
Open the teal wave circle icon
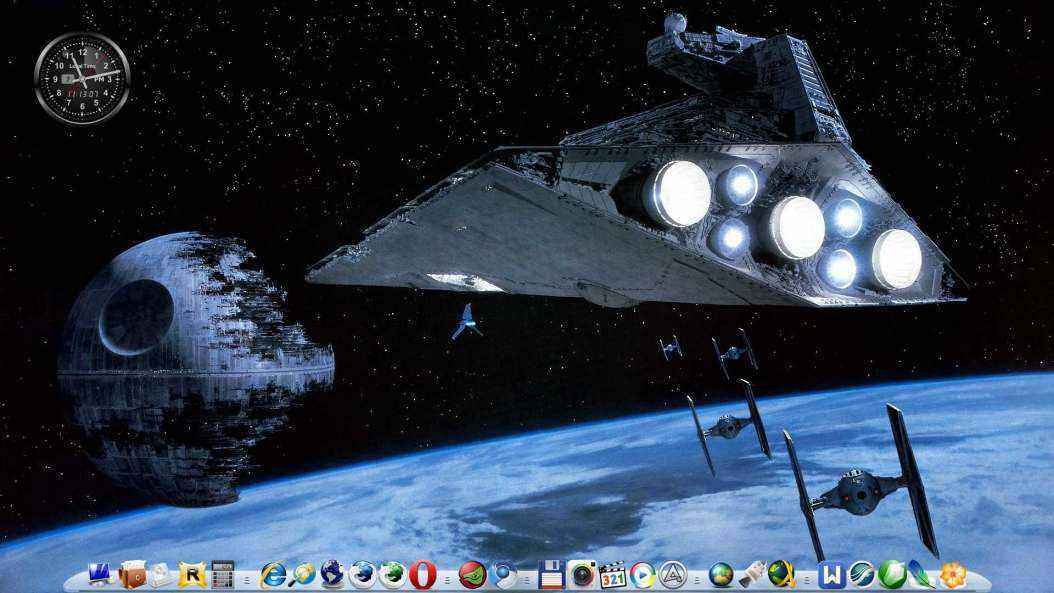pyautogui.click(x=862, y=575)
